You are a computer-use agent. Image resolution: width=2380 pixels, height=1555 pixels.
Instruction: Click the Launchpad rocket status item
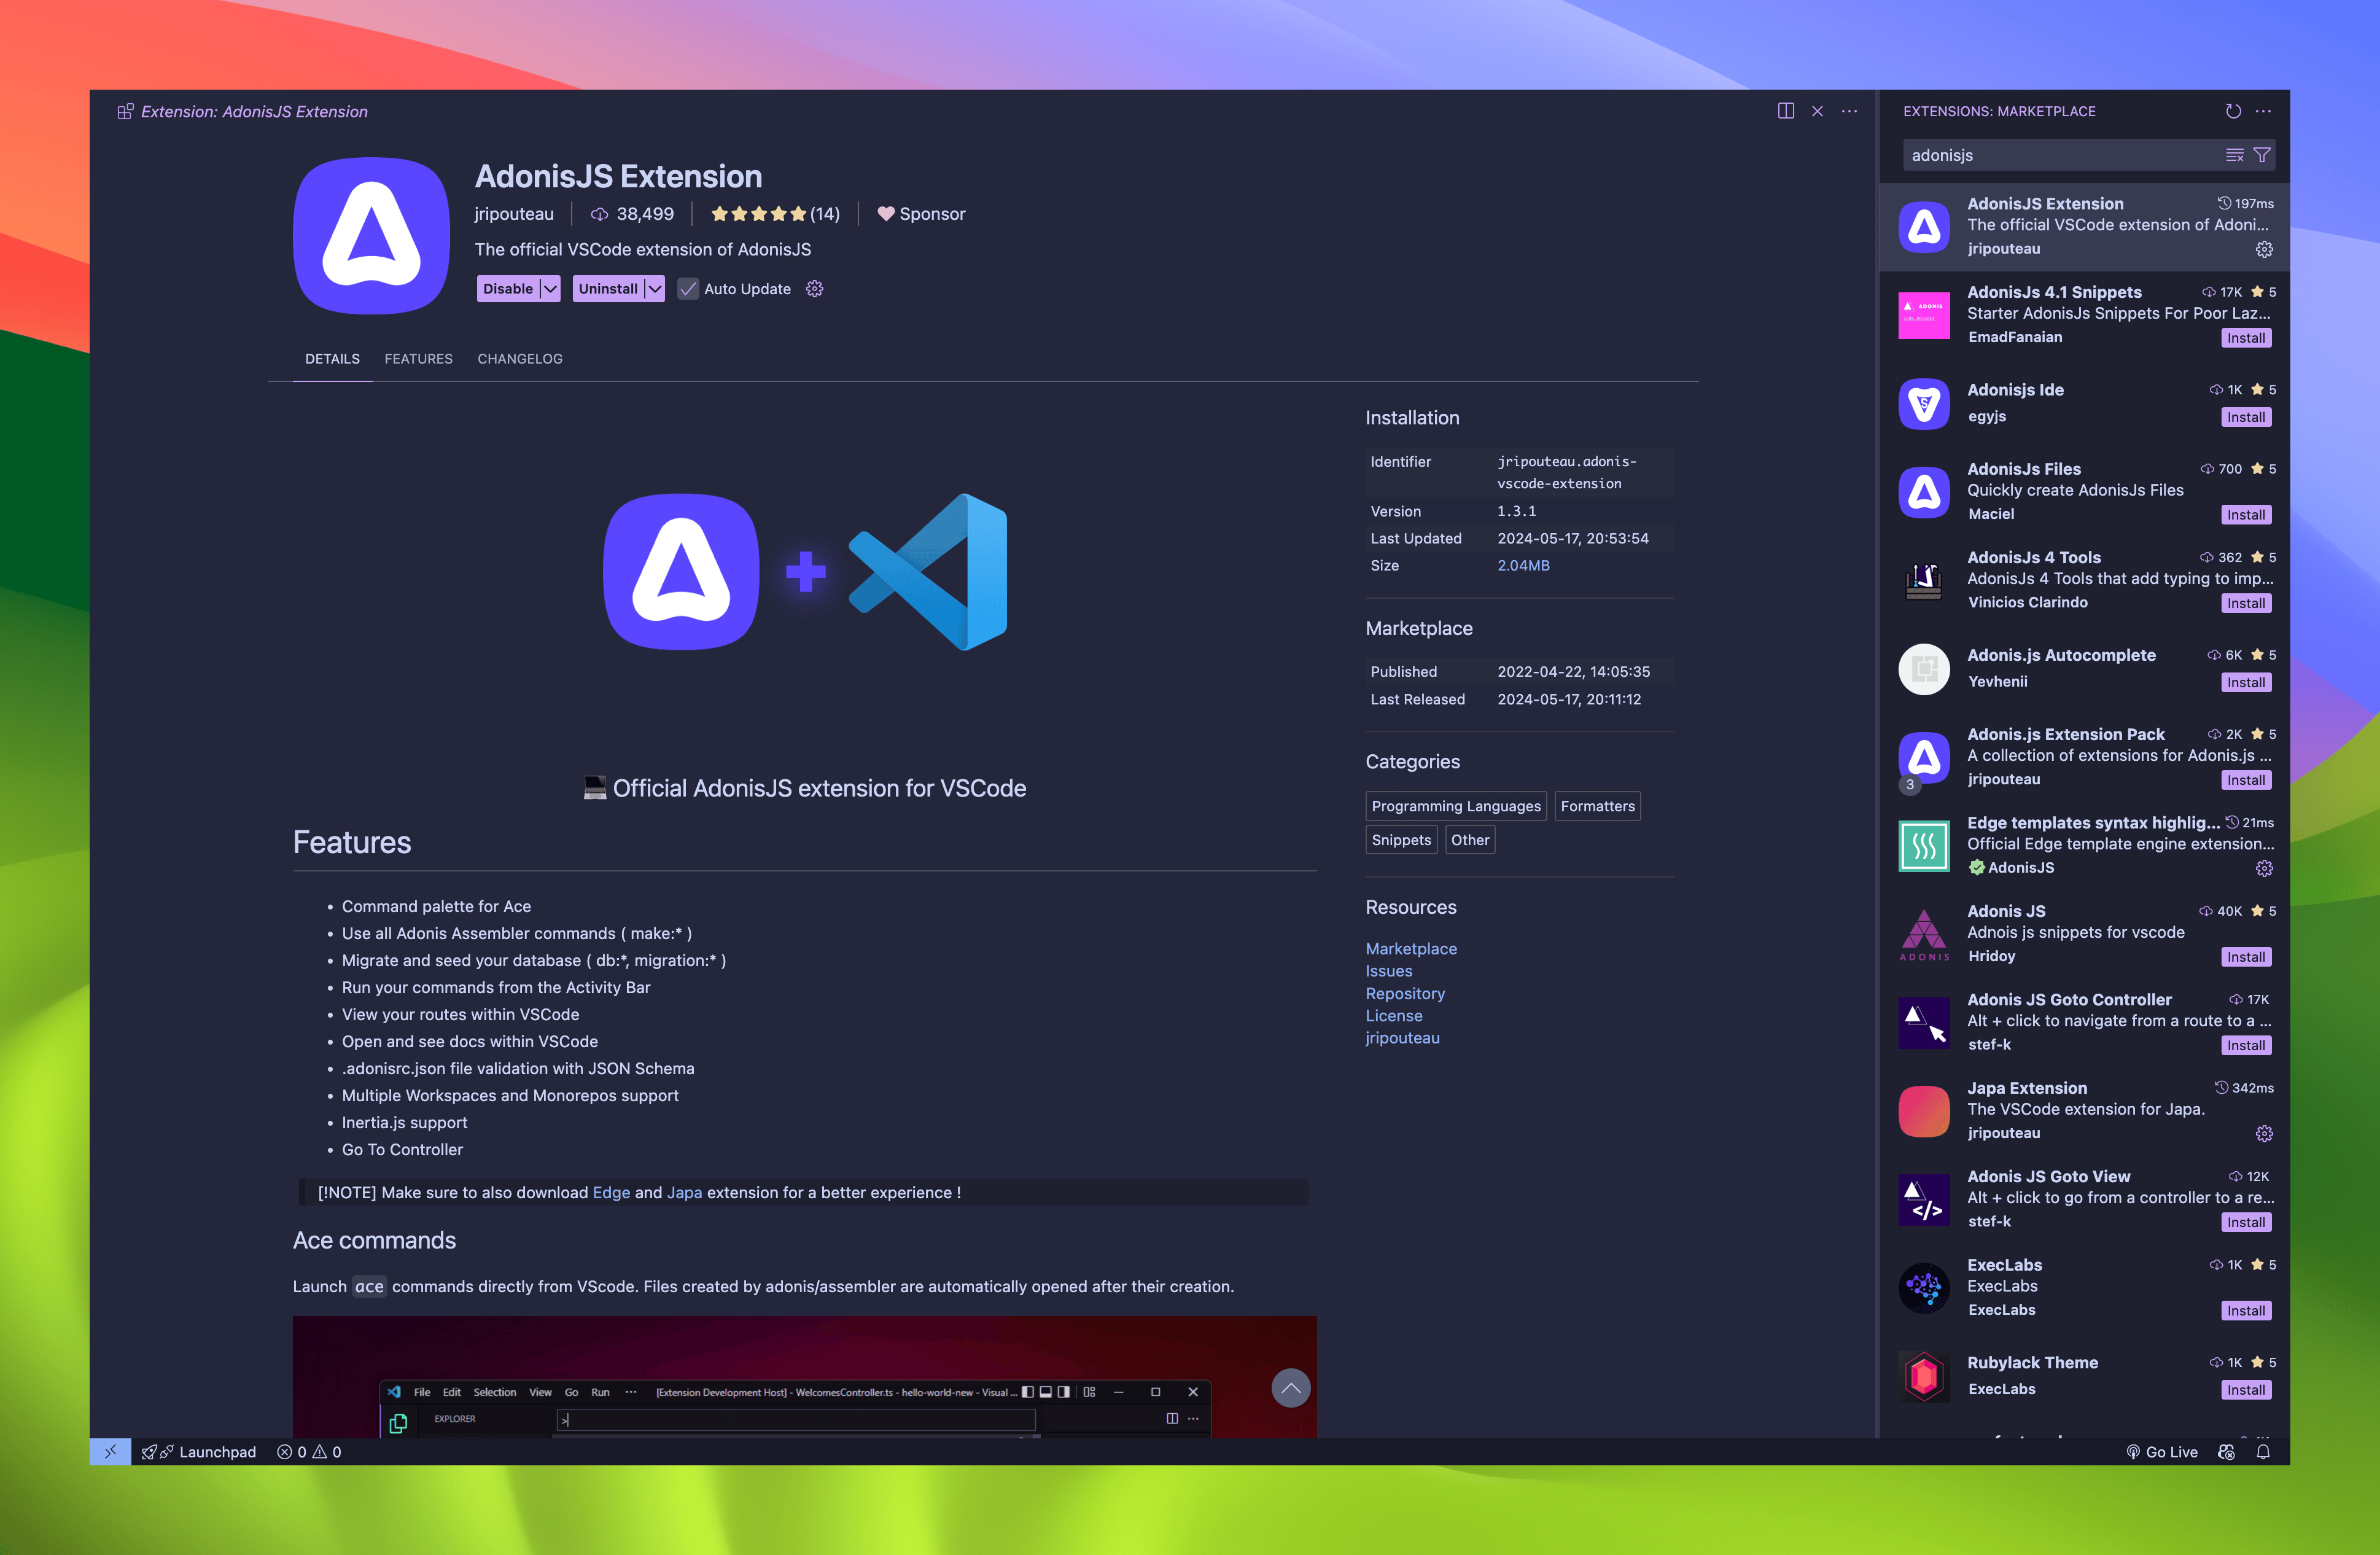coord(198,1452)
